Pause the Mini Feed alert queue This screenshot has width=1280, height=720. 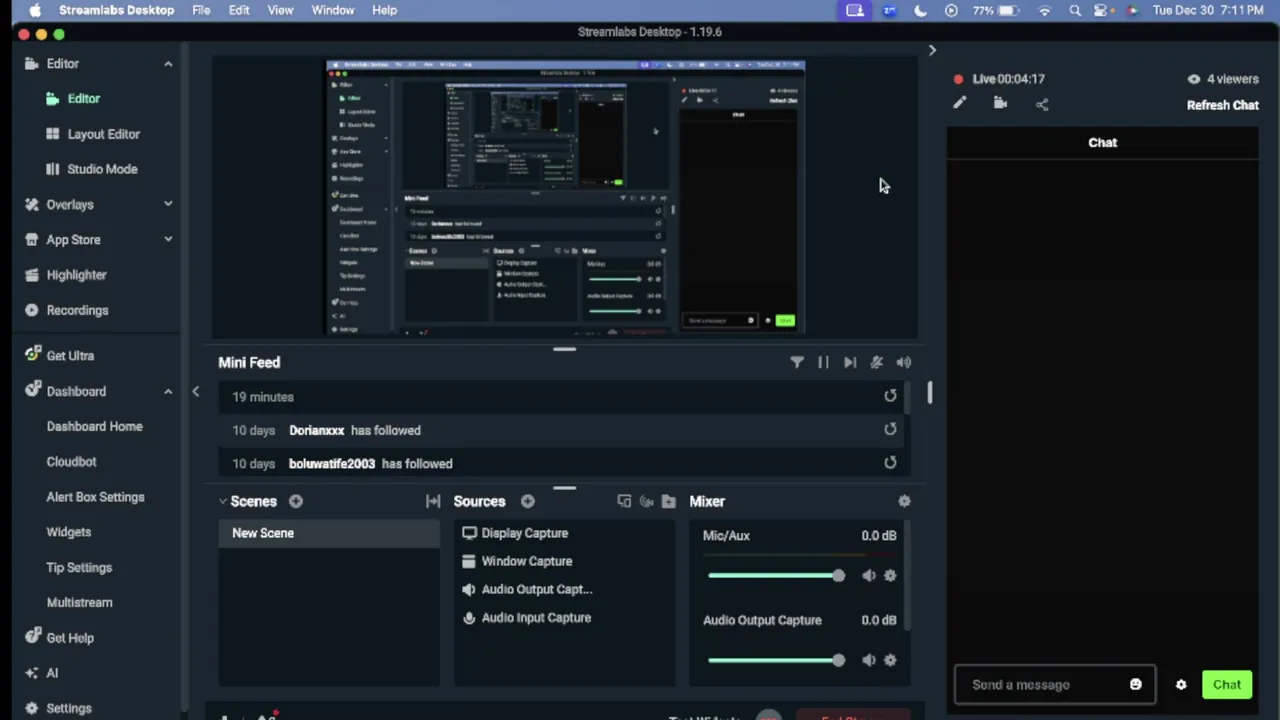(823, 362)
